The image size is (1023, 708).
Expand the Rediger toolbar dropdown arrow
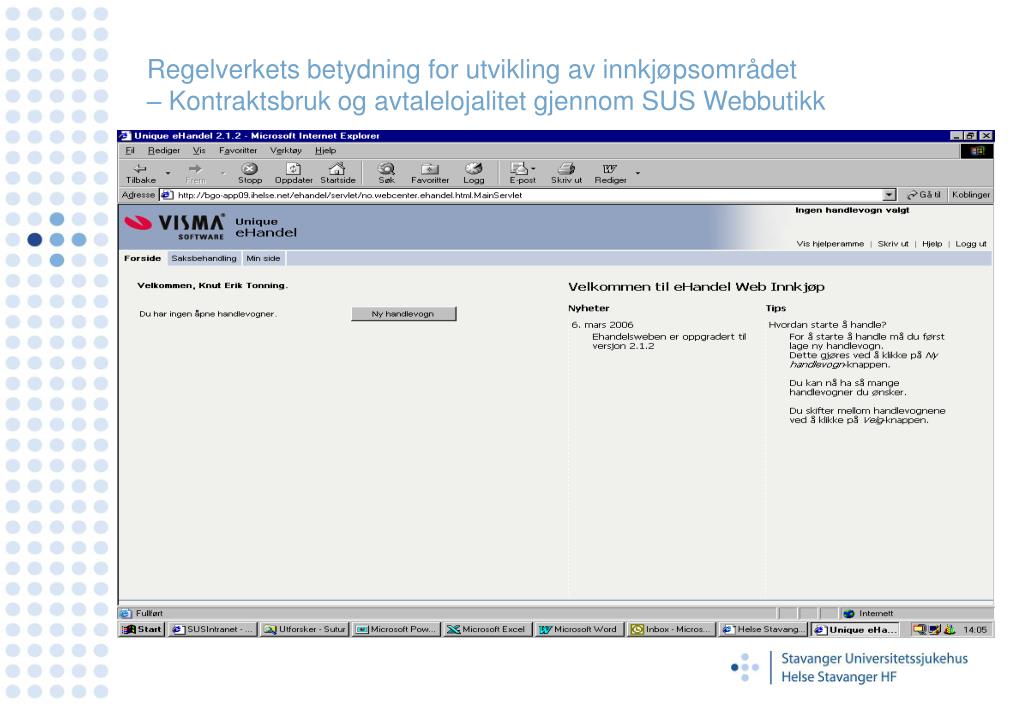coord(637,173)
